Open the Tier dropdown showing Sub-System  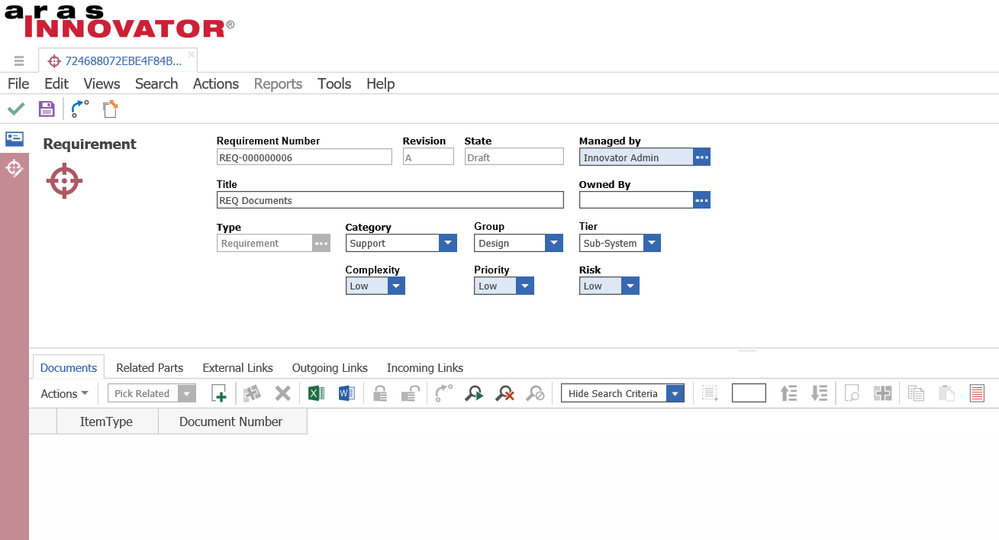(651, 243)
